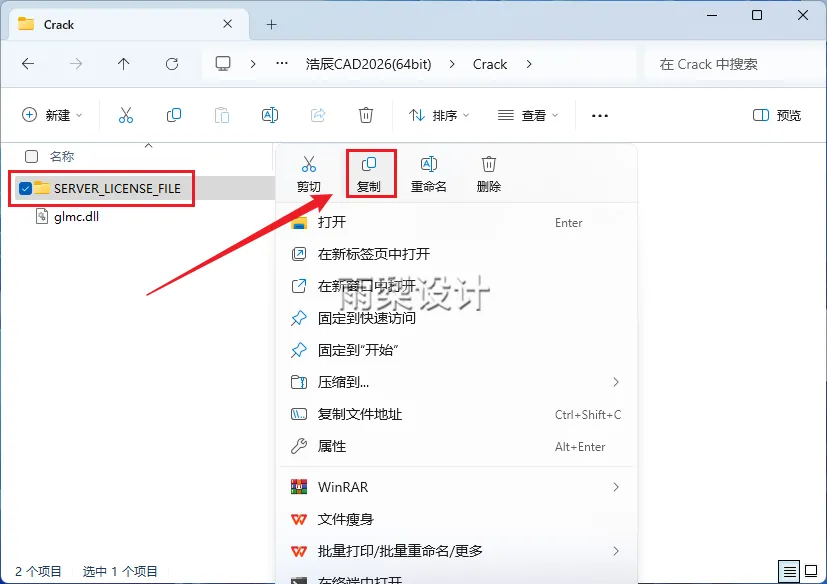Screen dimensions: 827x584
Task: Click the Crack tab title
Action: coord(59,25)
